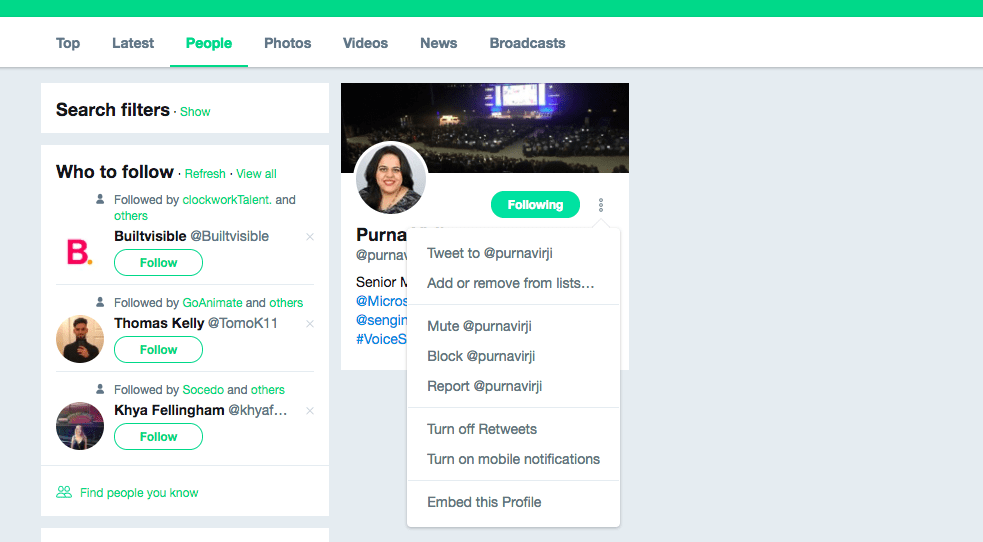Refresh the Who to follow list
983x542 pixels.
coord(205,174)
